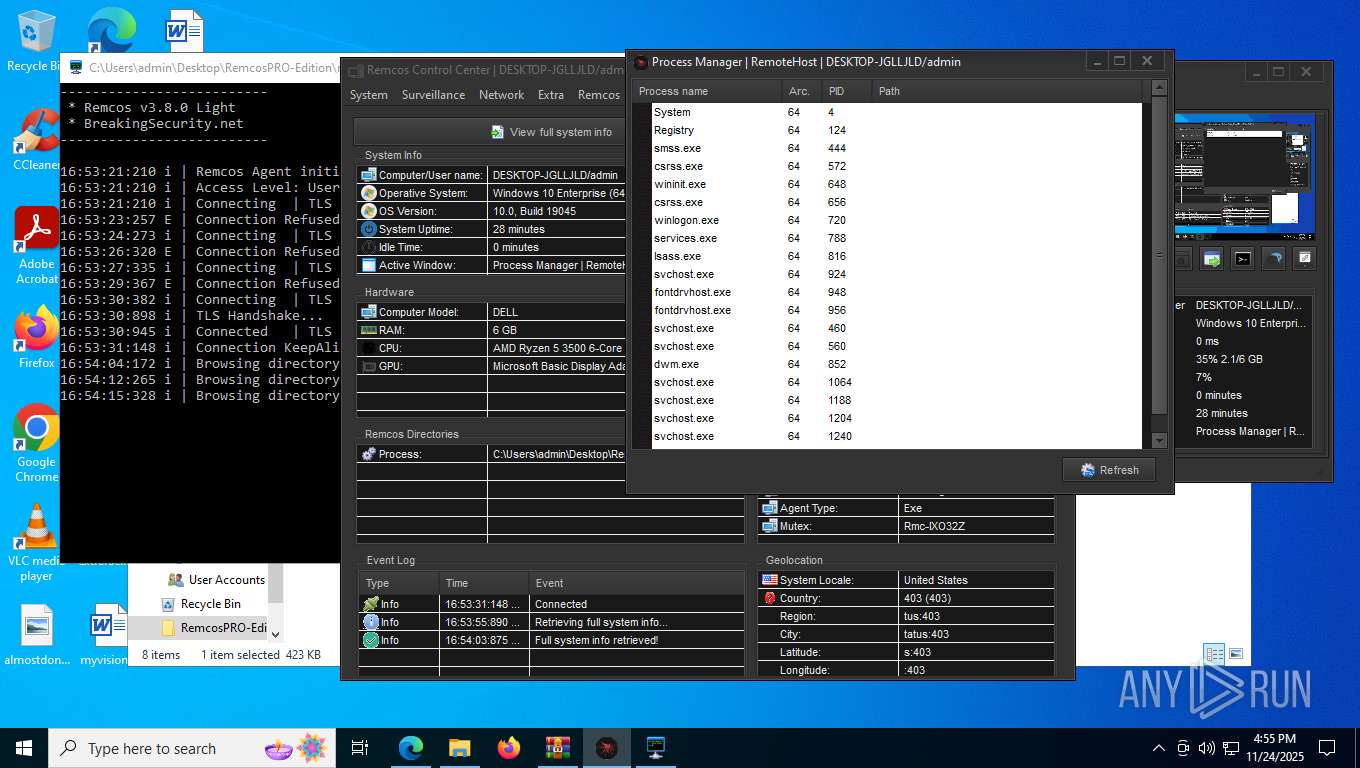1360x768 pixels.
Task: Click the Mutex row icon
Action: (x=770, y=526)
